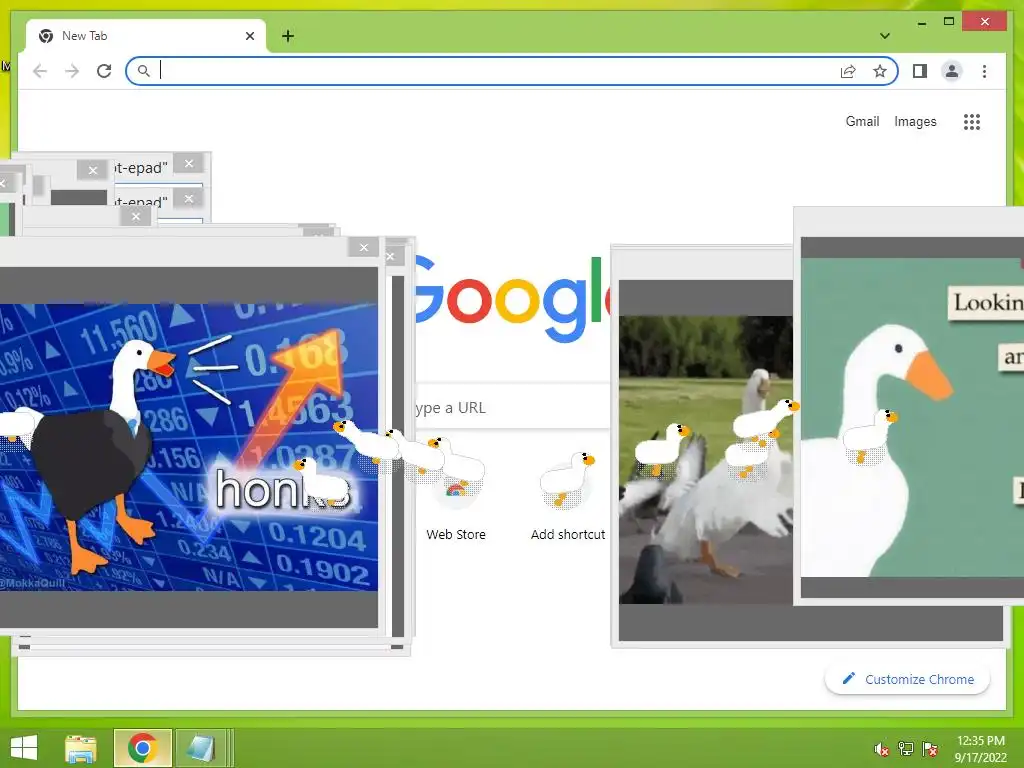Click the muted volume tray icon

coord(882,749)
